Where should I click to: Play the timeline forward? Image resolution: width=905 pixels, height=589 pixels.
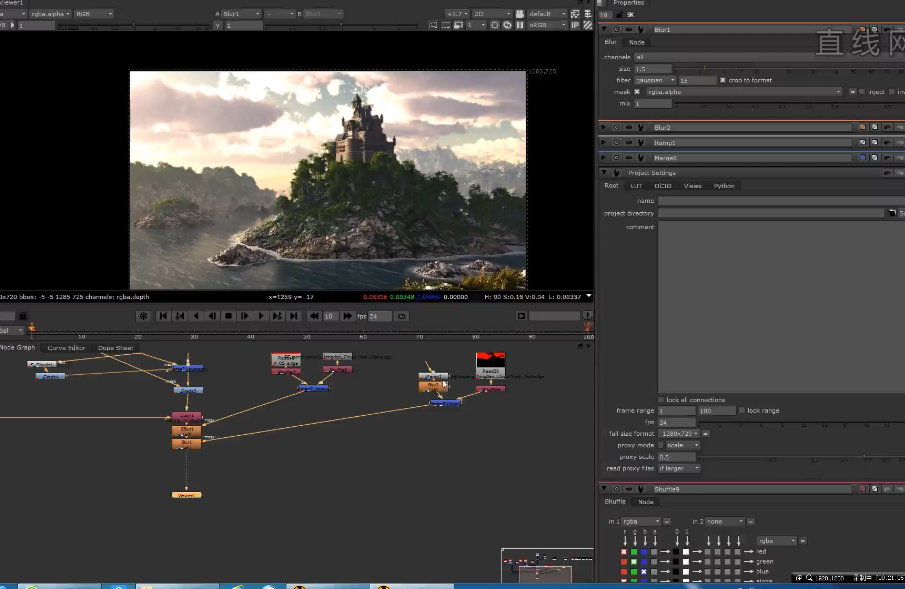pos(261,316)
